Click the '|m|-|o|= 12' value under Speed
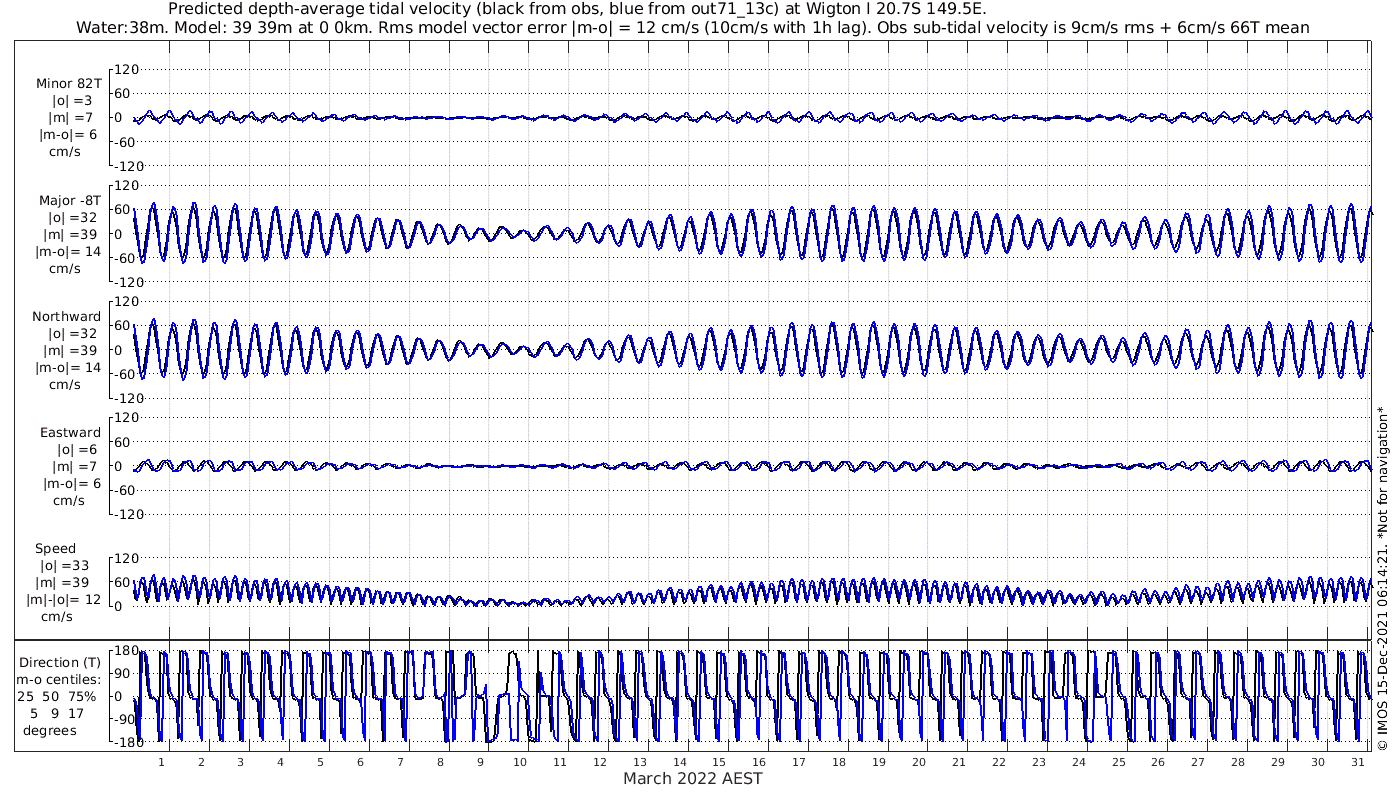1400x800 pixels. click(64, 599)
